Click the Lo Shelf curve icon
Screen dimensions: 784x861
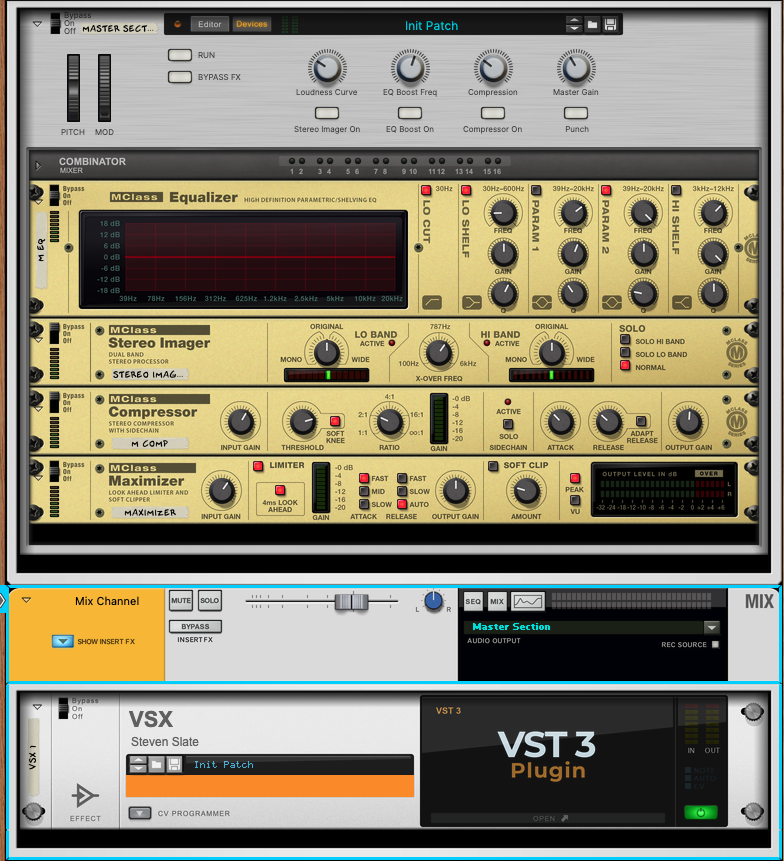tap(472, 303)
